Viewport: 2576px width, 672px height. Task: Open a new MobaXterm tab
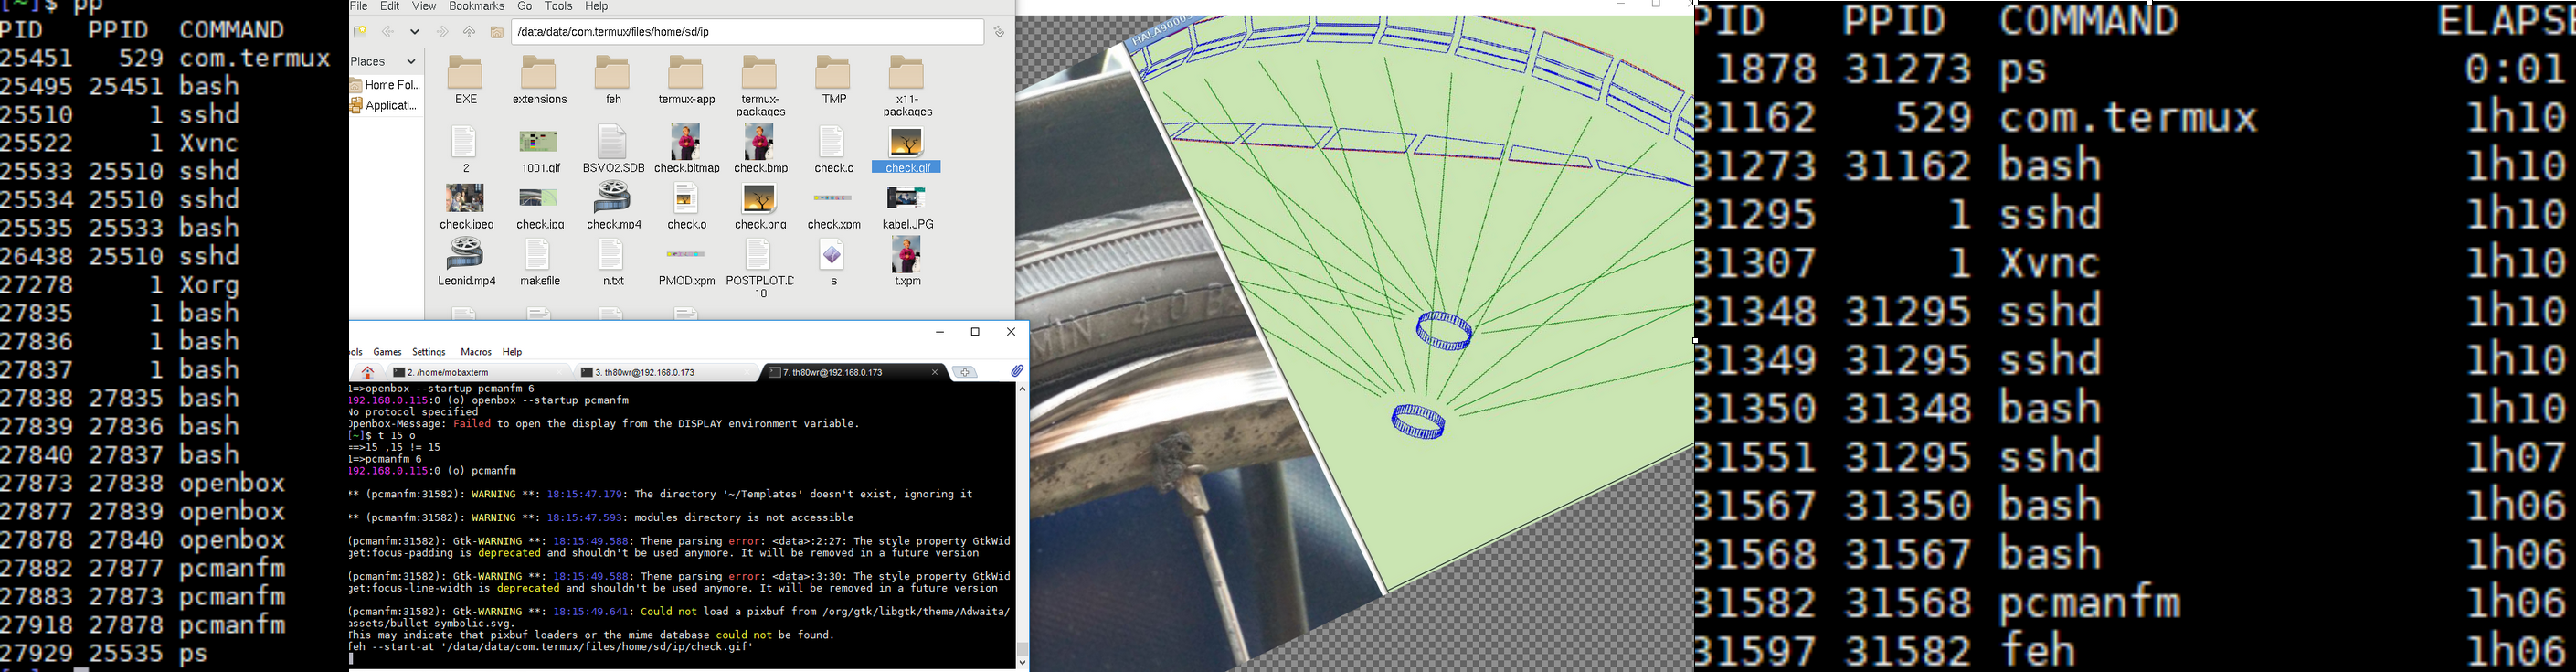click(x=965, y=372)
